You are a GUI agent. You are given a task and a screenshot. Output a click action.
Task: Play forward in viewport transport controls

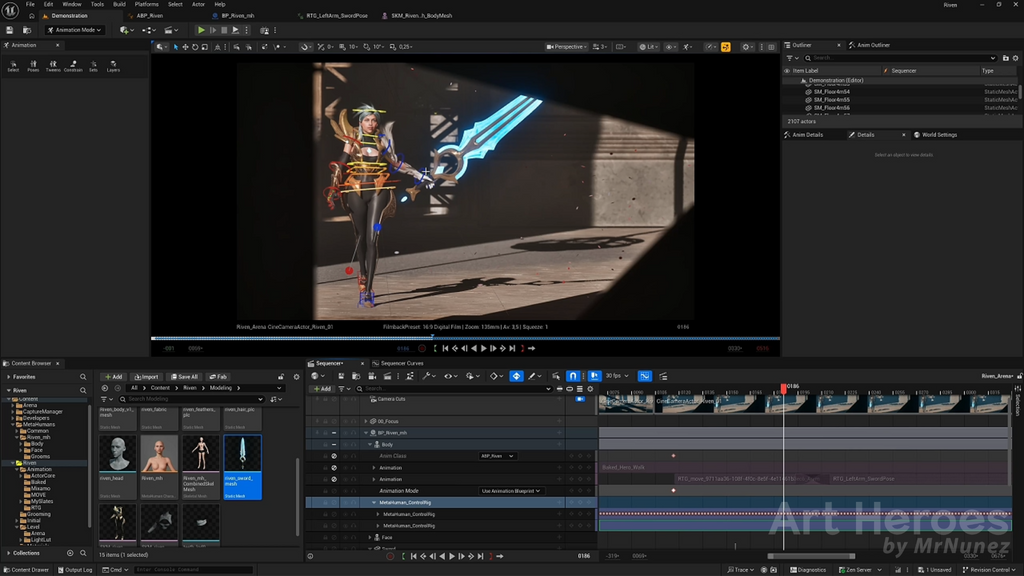[483, 349]
